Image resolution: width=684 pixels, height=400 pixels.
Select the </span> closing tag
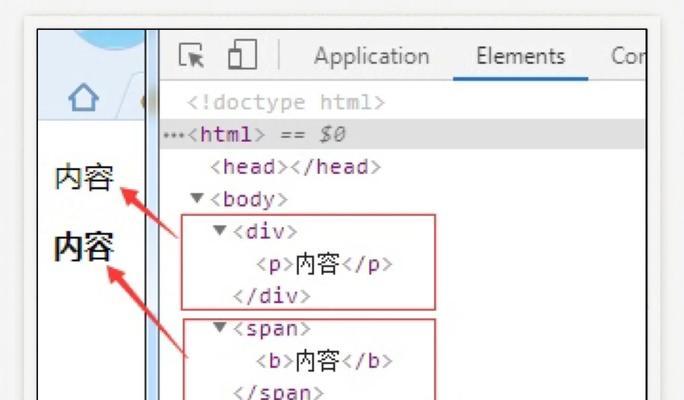278,391
